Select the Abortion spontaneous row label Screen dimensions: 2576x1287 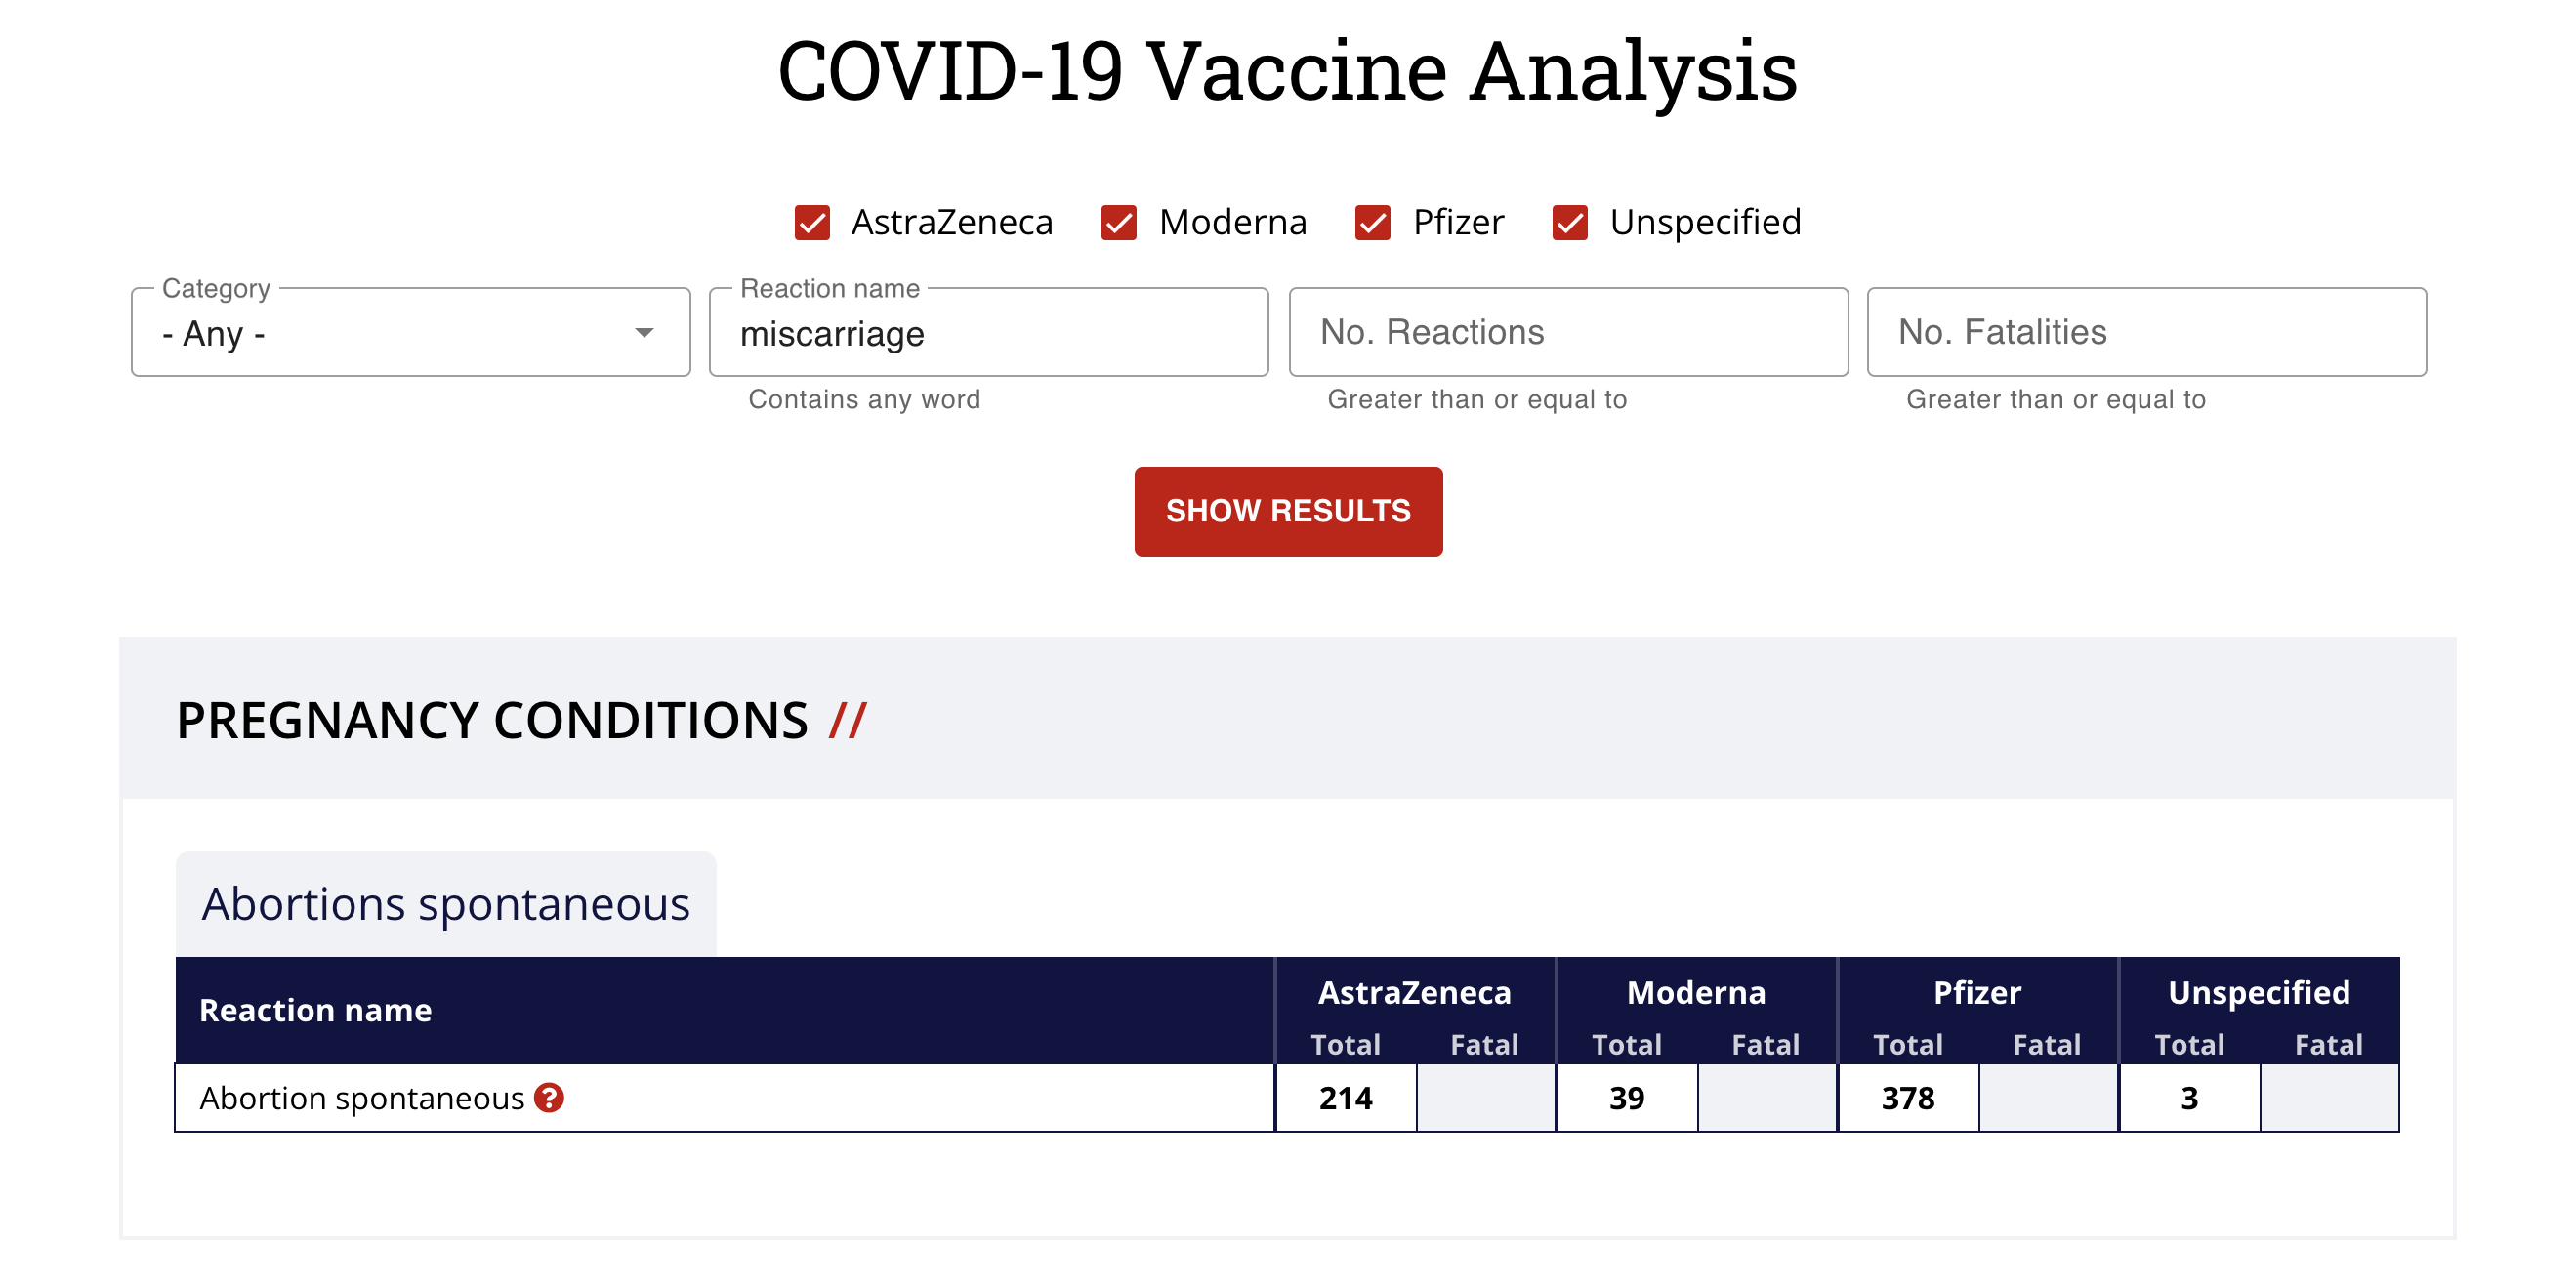tap(361, 1098)
